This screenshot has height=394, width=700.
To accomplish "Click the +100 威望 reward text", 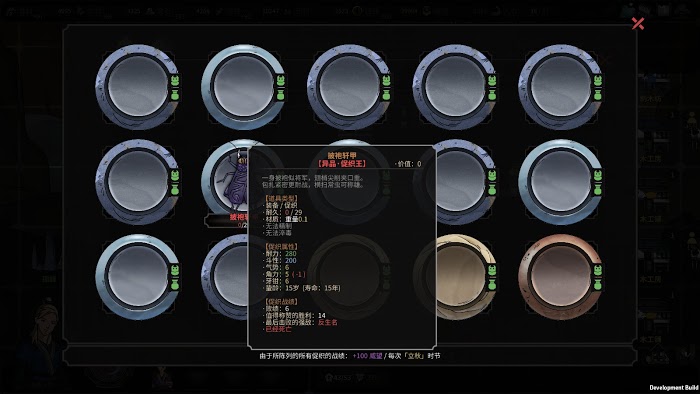I will [367, 356].
